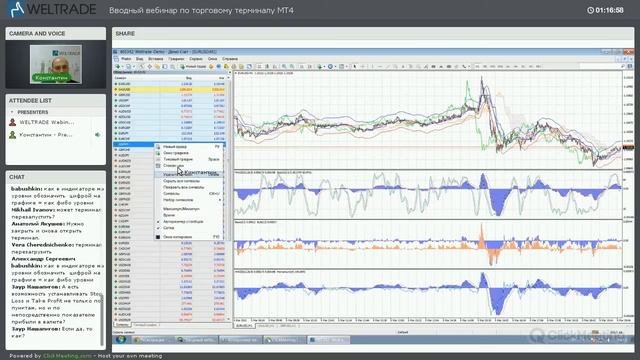The width and height of the screenshot is (640, 360).
Task: Click Indicators list toolbar icon
Action: coord(320,66)
